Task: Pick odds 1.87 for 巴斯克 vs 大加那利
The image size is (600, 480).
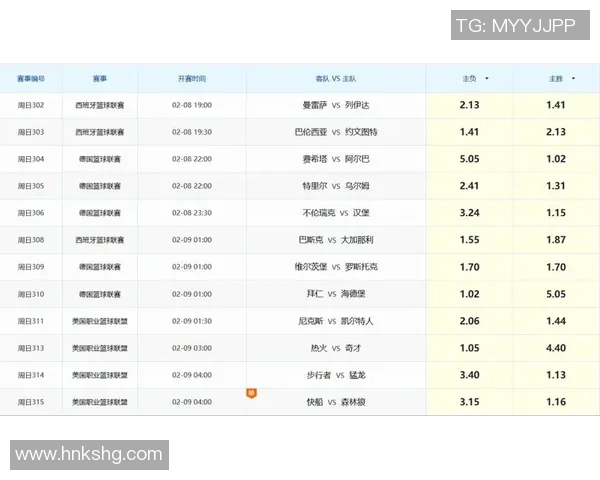Action: click(556, 240)
